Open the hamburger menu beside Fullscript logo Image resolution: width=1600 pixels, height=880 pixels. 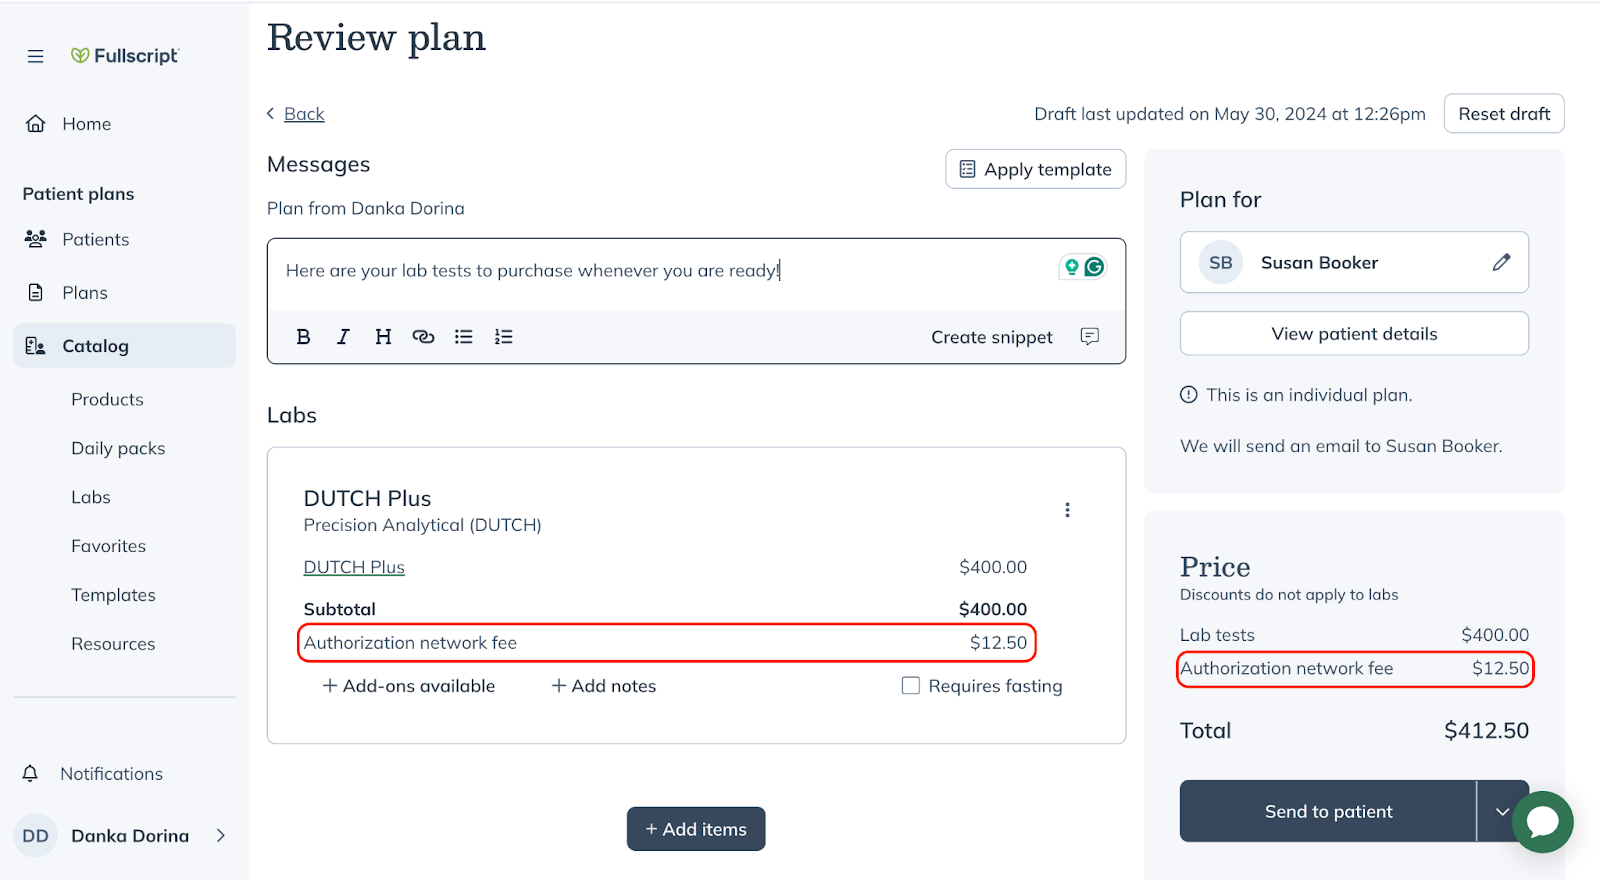pos(36,56)
